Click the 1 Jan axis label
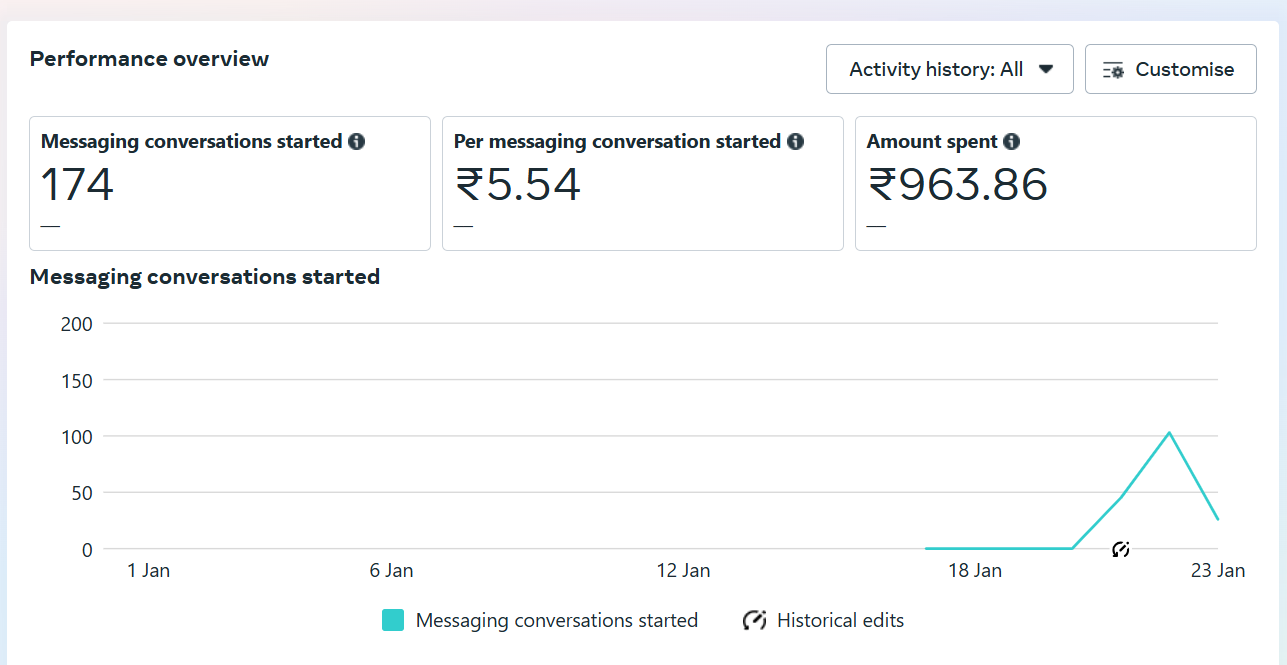The height and width of the screenshot is (665, 1287). pos(148,571)
